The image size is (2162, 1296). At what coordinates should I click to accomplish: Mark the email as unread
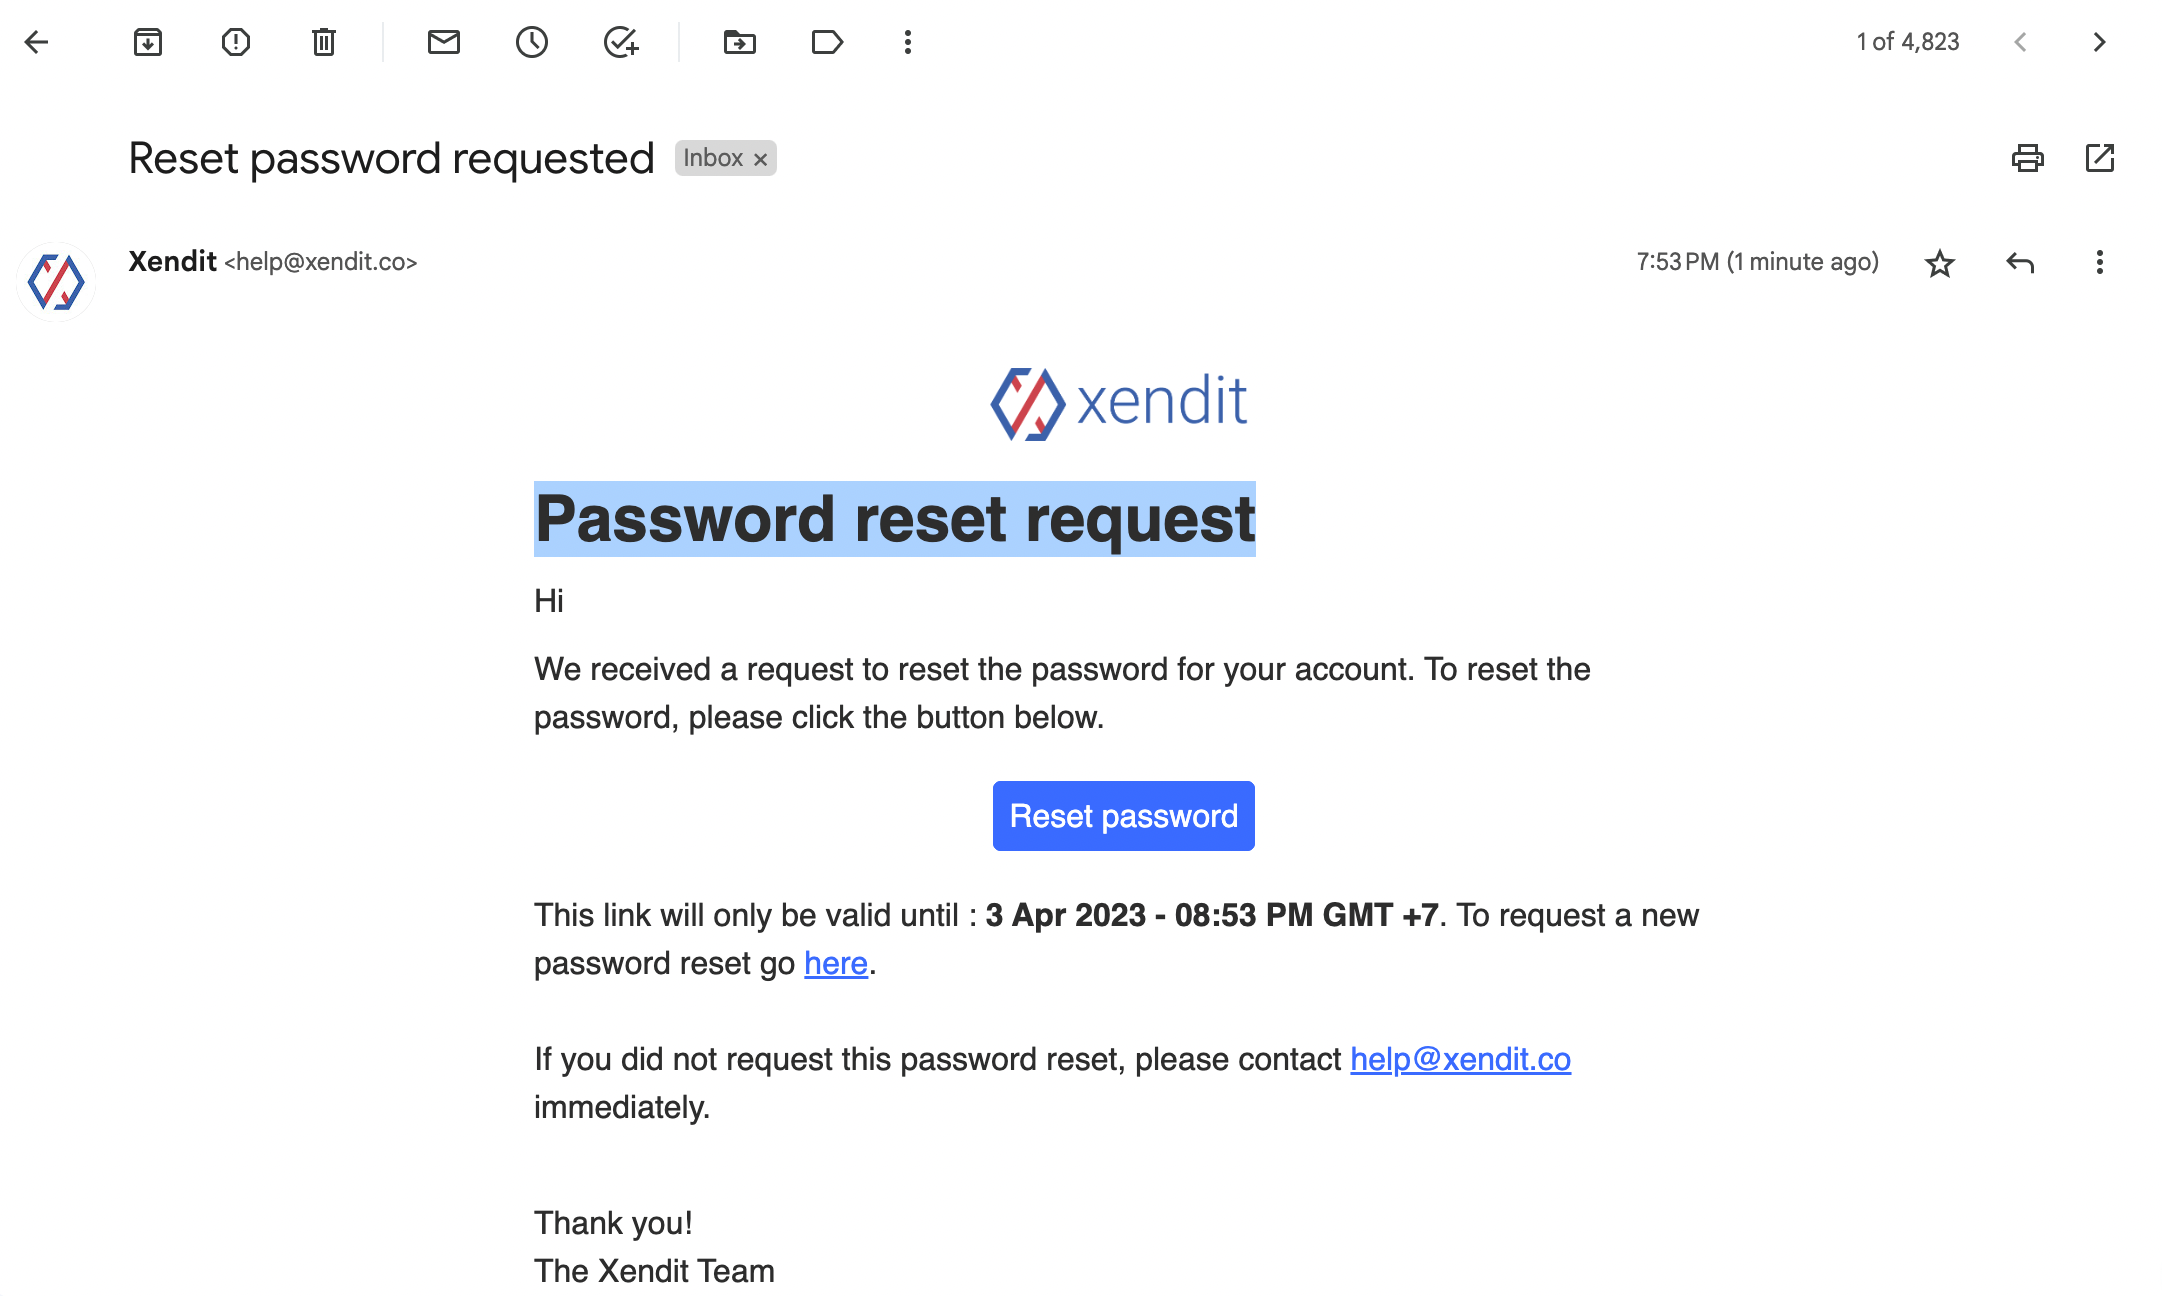444,42
